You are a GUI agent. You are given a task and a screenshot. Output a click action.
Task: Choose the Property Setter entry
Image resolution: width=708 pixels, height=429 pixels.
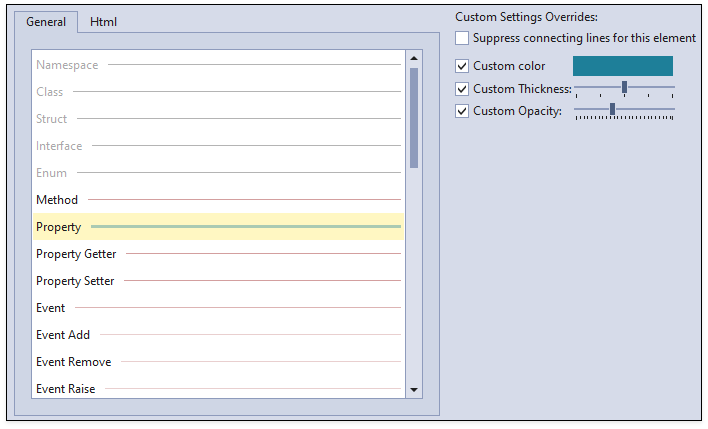219,281
